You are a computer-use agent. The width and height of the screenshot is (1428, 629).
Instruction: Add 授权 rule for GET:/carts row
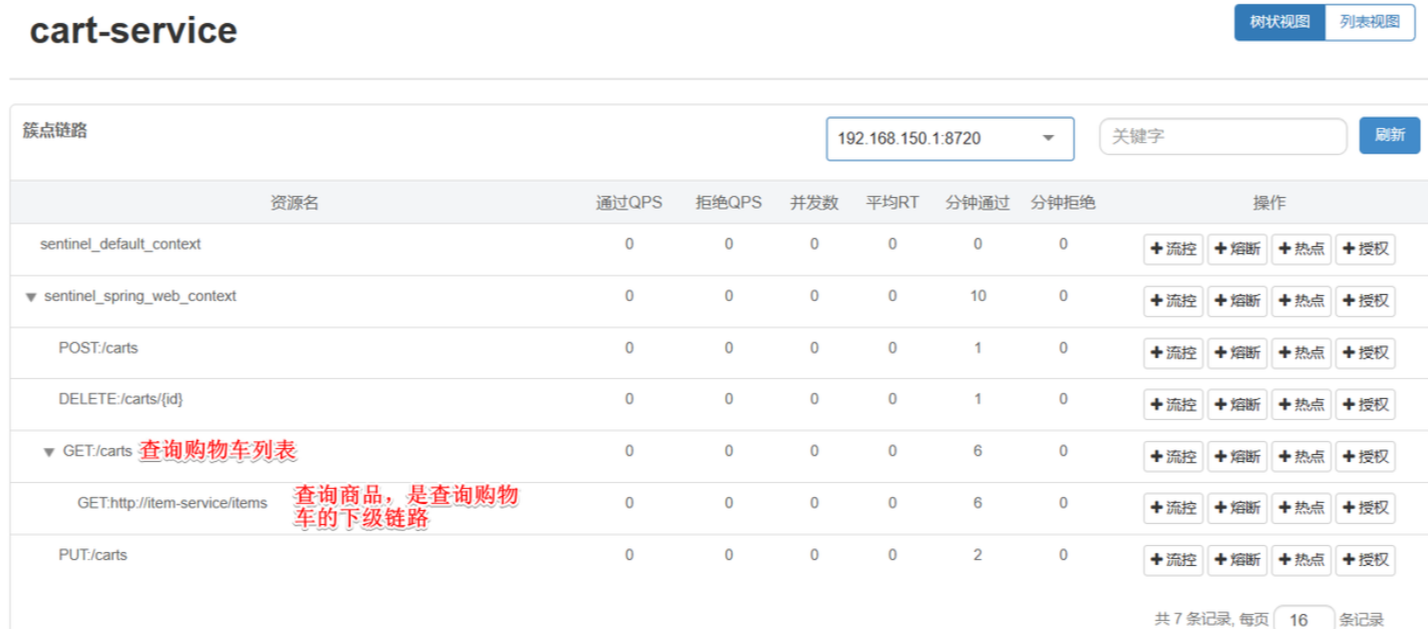tap(1365, 457)
